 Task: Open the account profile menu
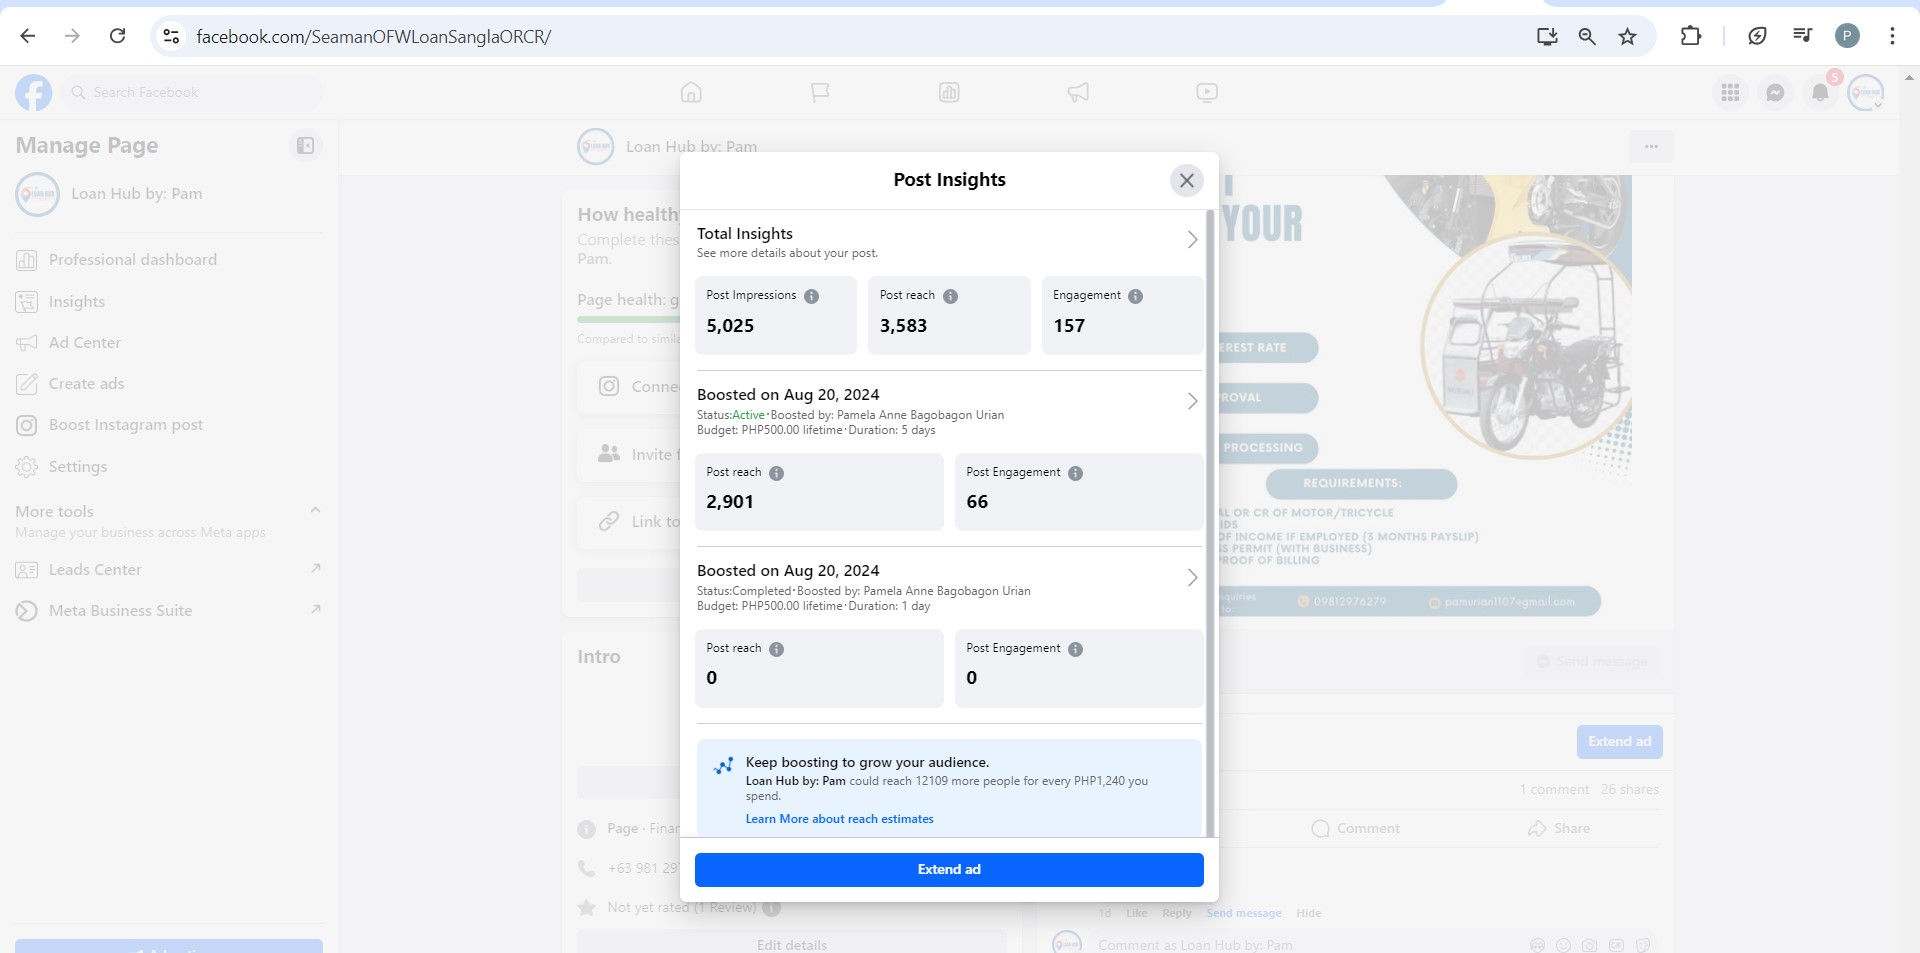click(1865, 93)
